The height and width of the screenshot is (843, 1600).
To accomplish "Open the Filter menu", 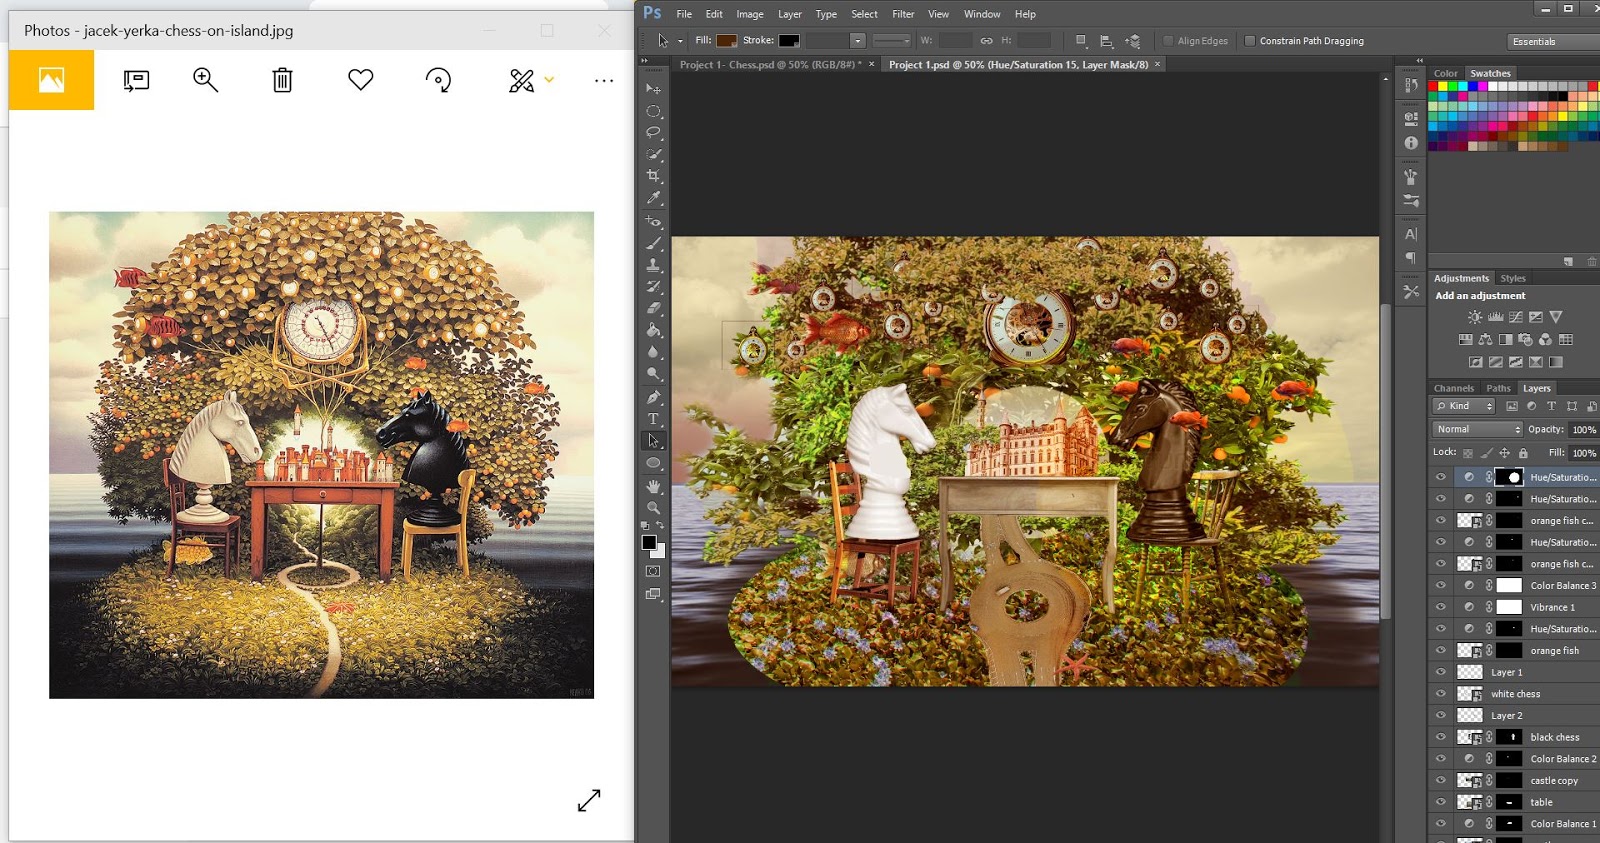I will [903, 14].
